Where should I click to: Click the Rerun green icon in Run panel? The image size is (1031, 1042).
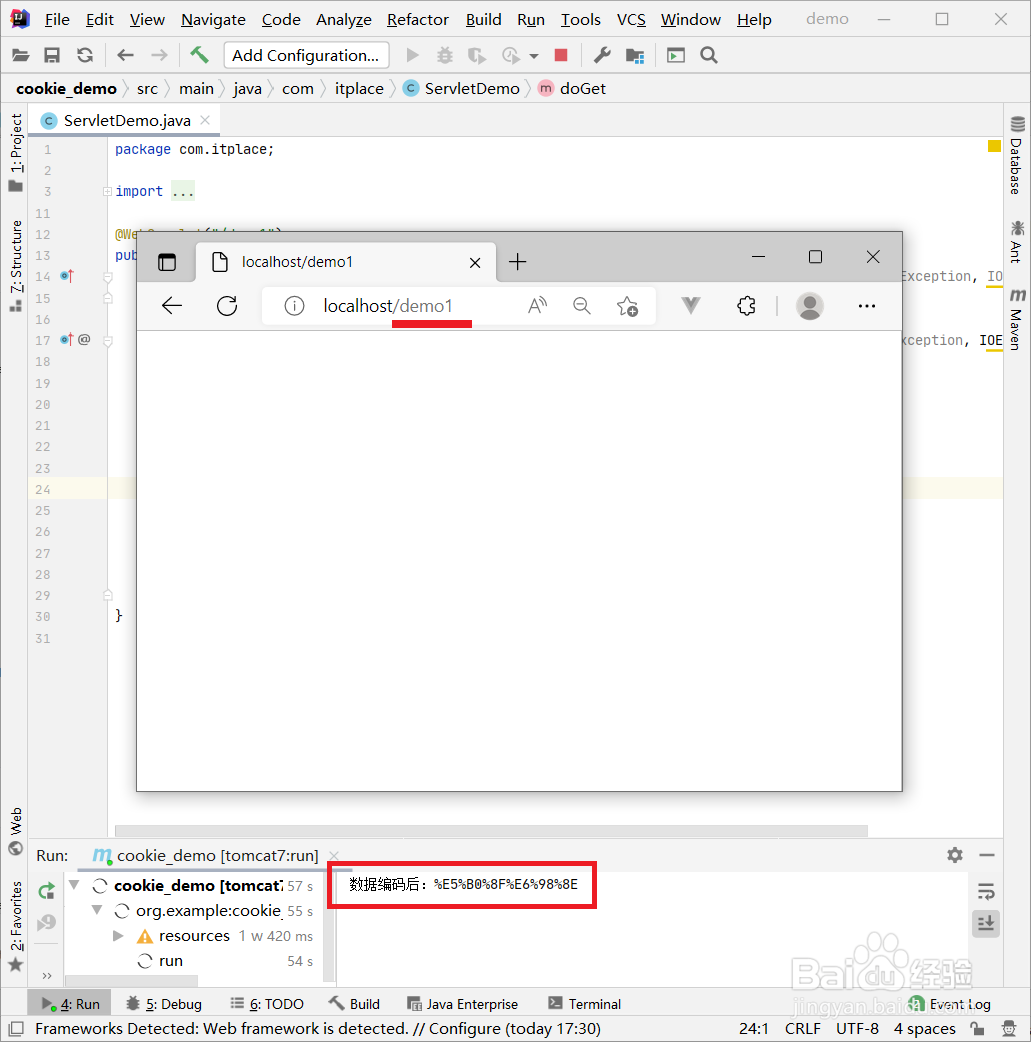(47, 891)
